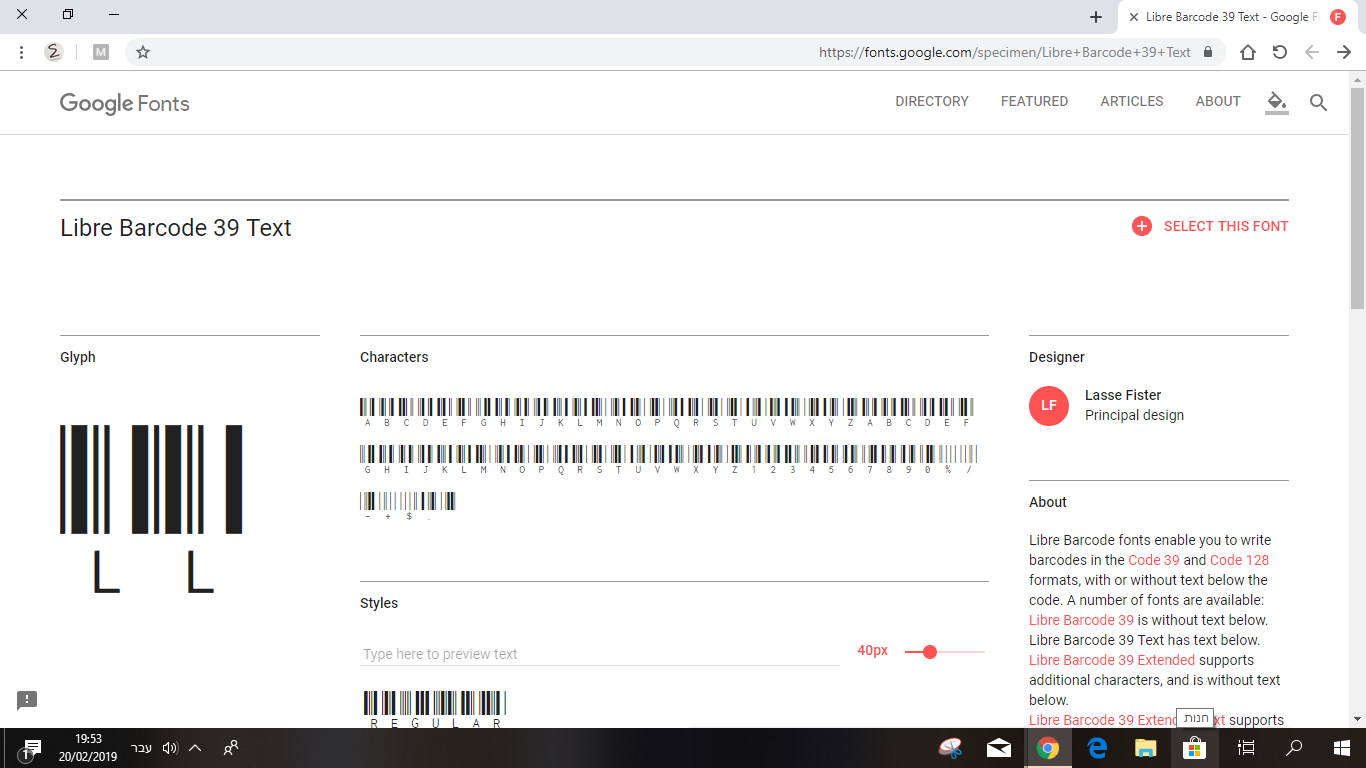Open the feedback exclamation icon
Screen dimensions: 1366x768
[x=27, y=700]
